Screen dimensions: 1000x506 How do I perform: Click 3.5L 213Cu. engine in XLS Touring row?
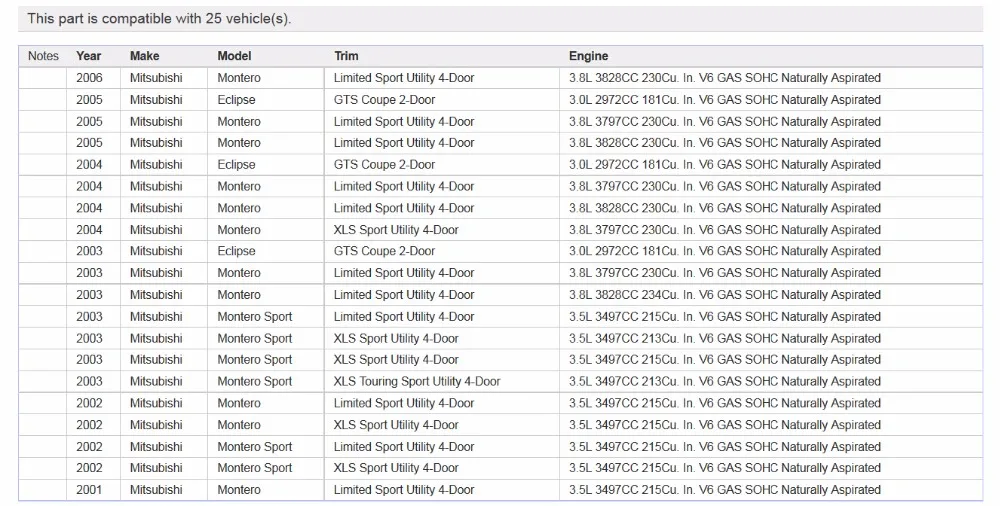point(724,382)
